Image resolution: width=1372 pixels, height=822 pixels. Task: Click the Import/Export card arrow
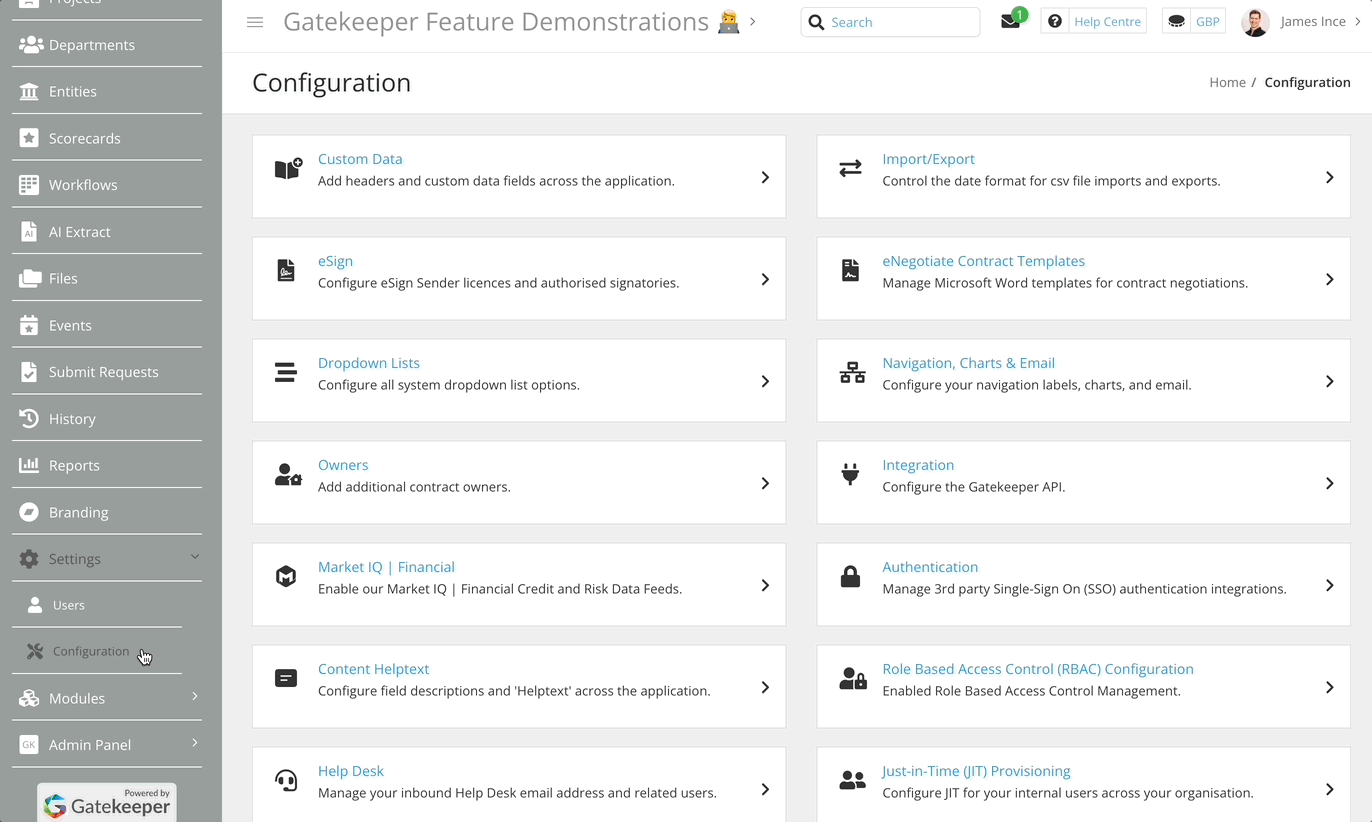1330,177
